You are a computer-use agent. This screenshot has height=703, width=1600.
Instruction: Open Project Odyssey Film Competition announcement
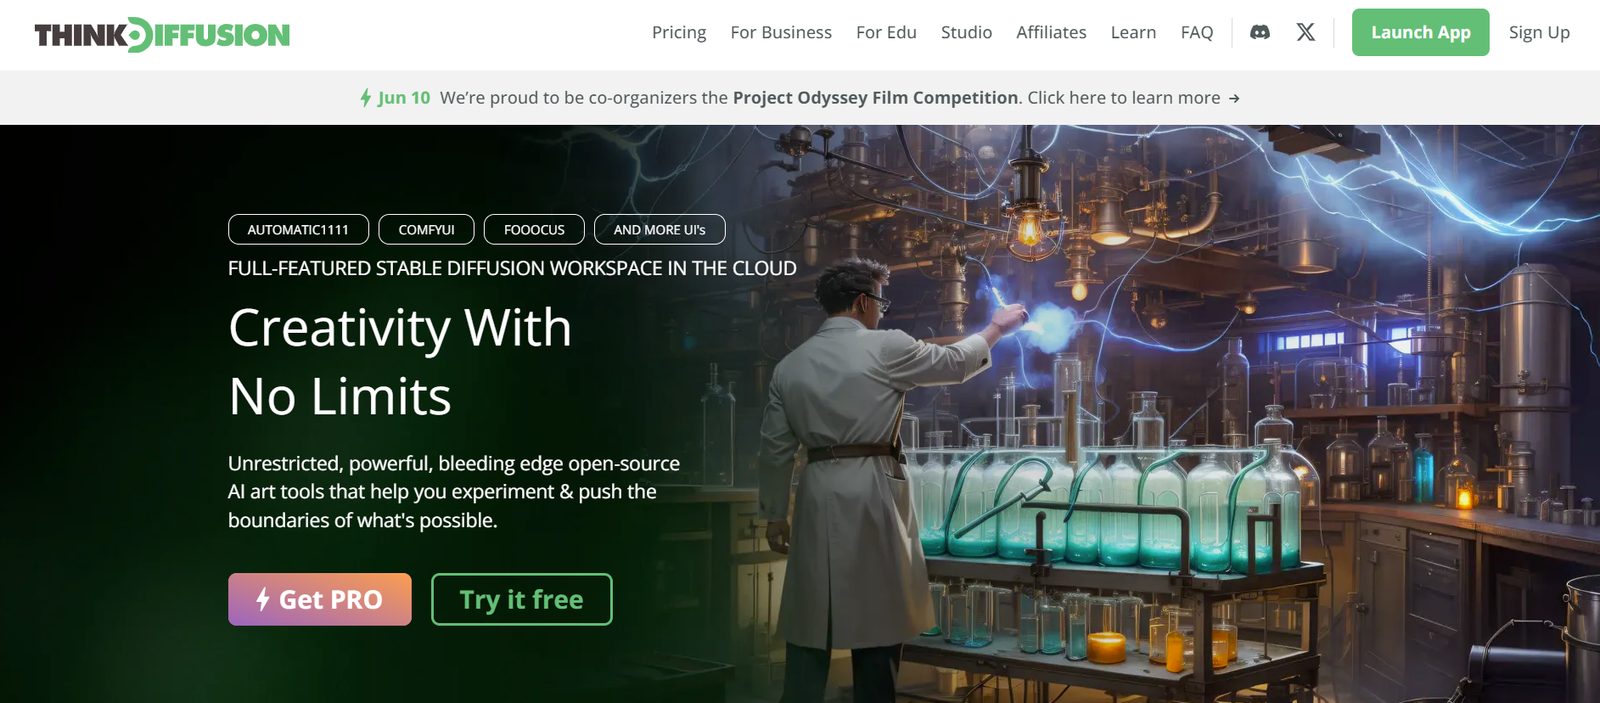pos(875,98)
